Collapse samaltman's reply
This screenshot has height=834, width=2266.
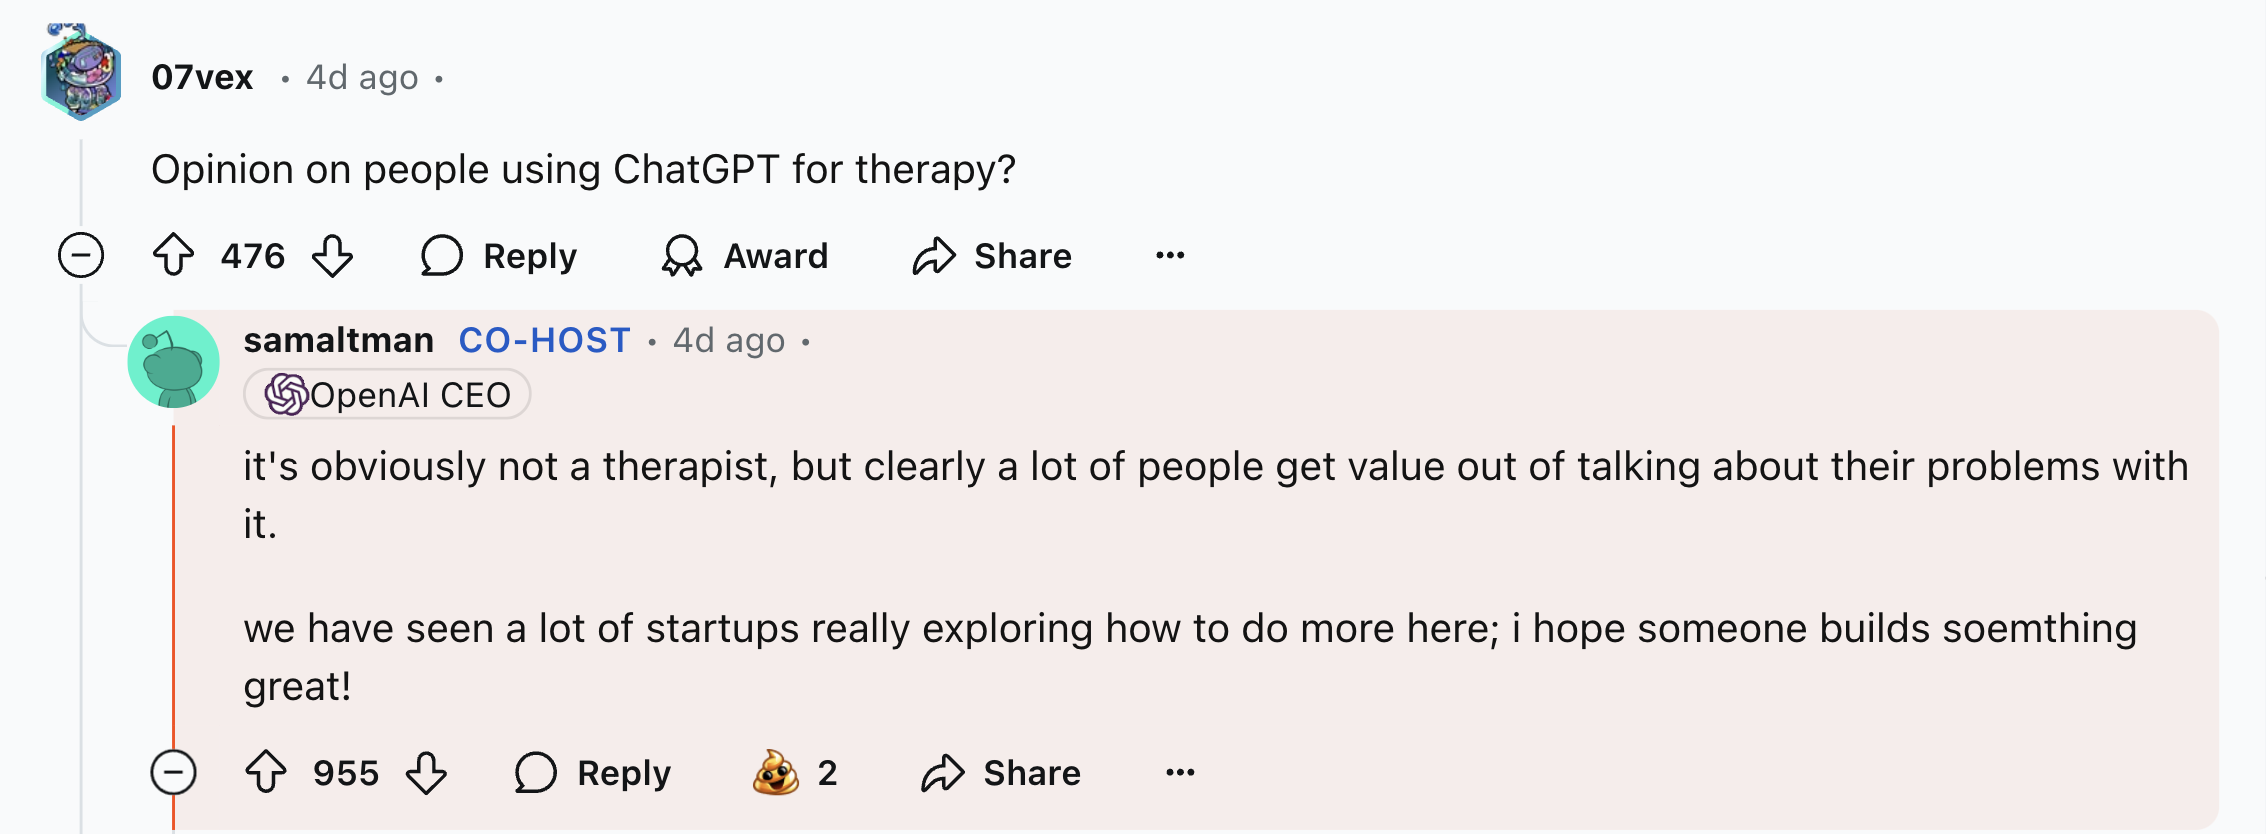[172, 772]
